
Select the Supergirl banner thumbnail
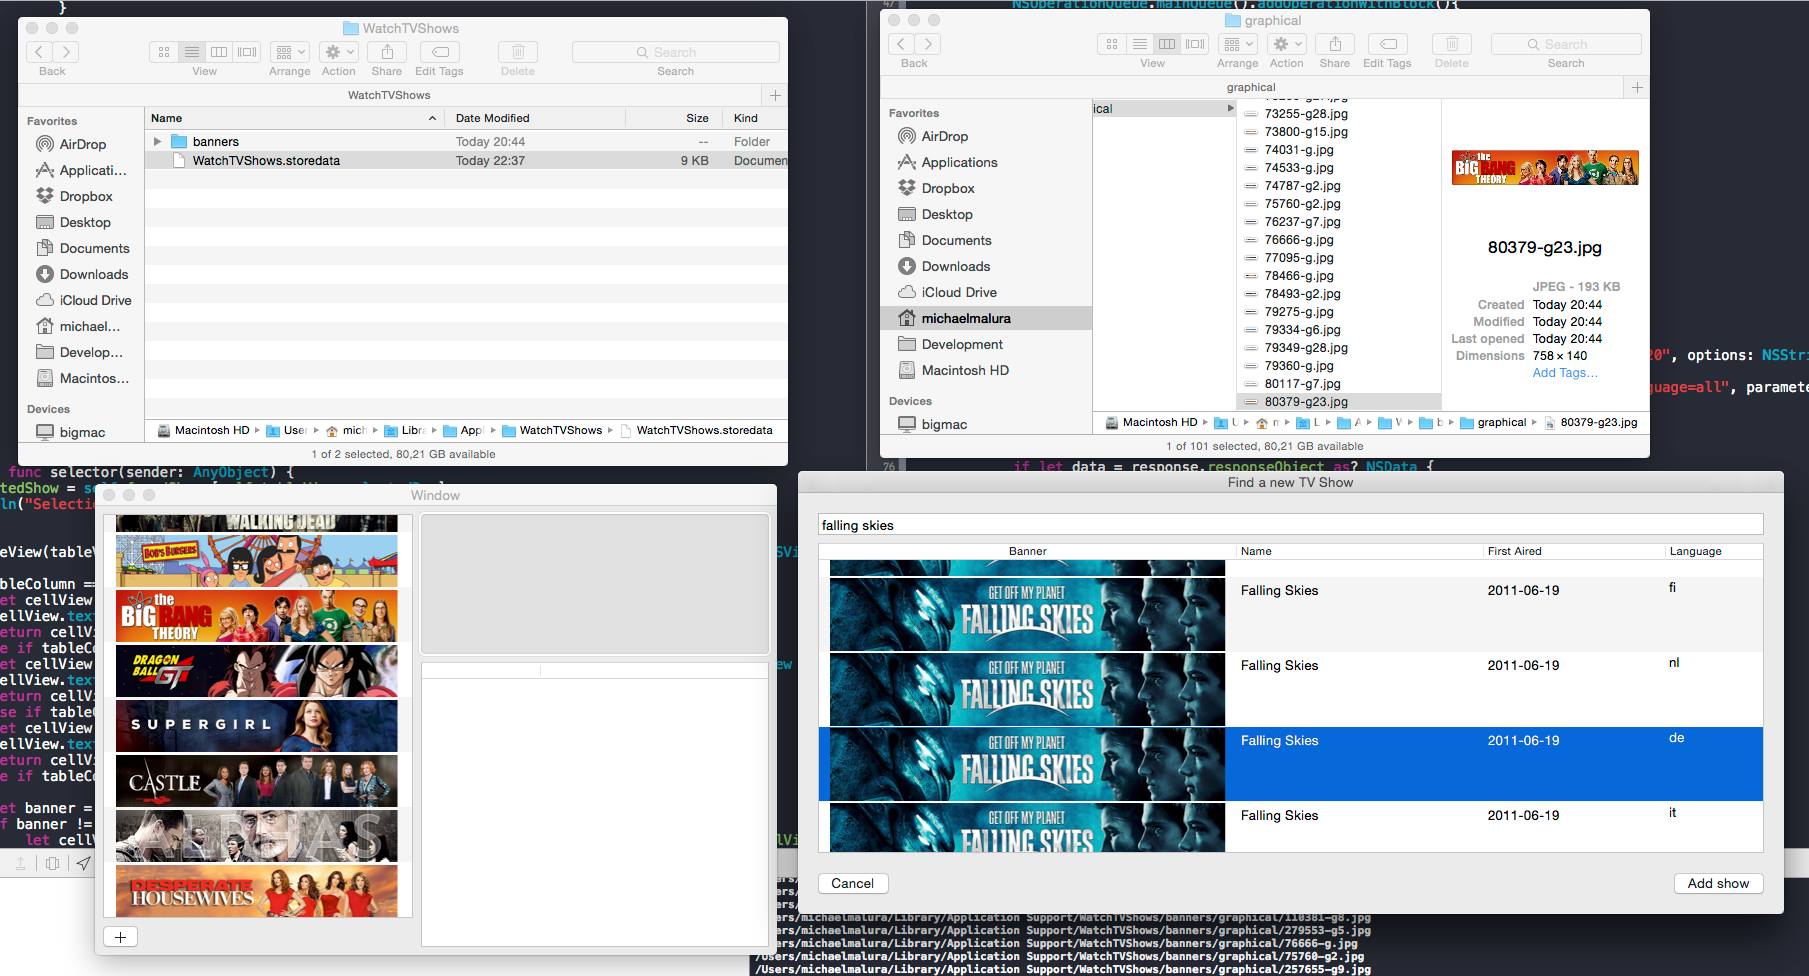[256, 725]
